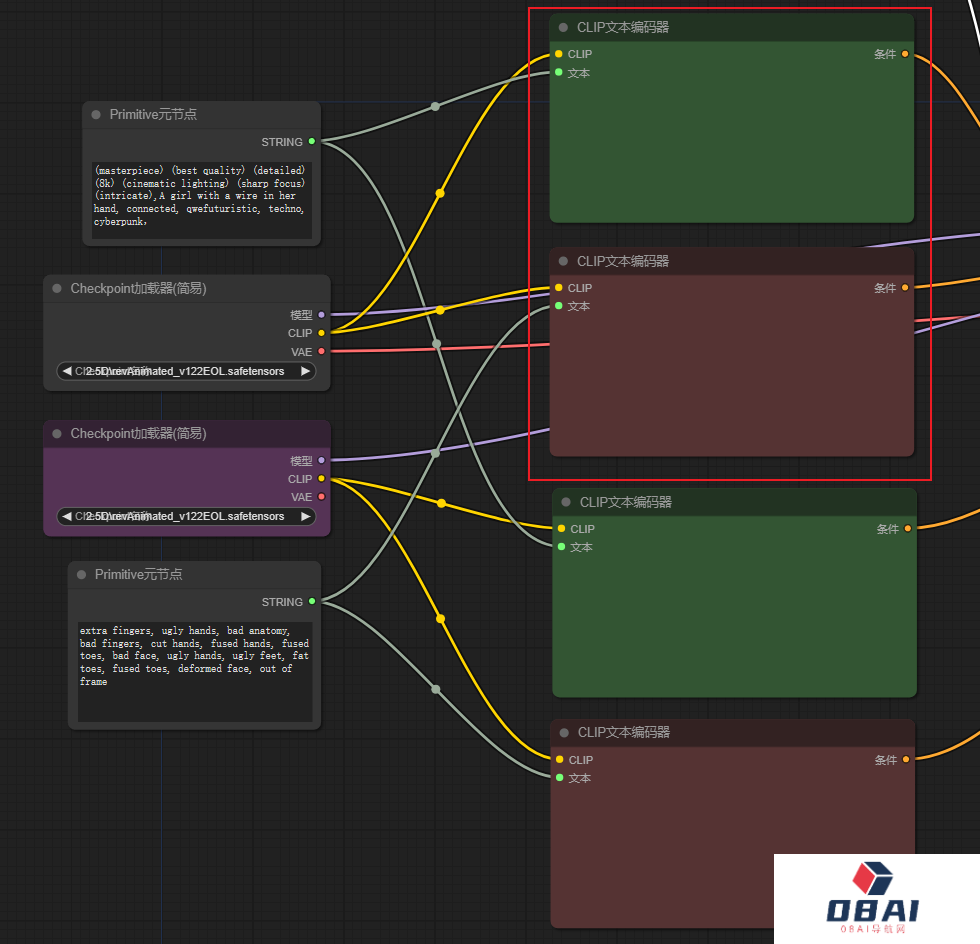Click the red VAE output port on gray Checkpoint加载器
The height and width of the screenshot is (944, 980).
coord(321,351)
